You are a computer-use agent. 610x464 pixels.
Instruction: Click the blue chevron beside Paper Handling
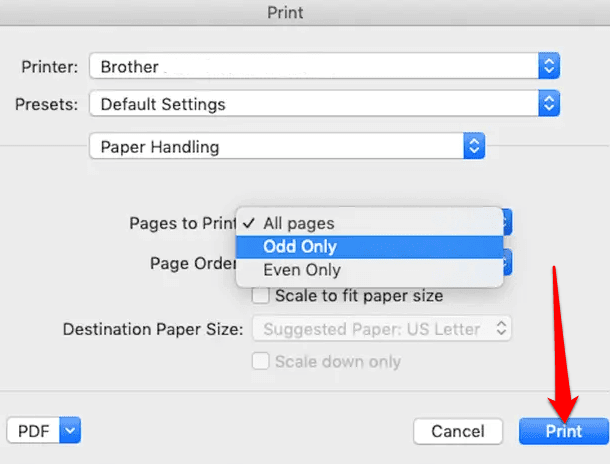(x=474, y=146)
